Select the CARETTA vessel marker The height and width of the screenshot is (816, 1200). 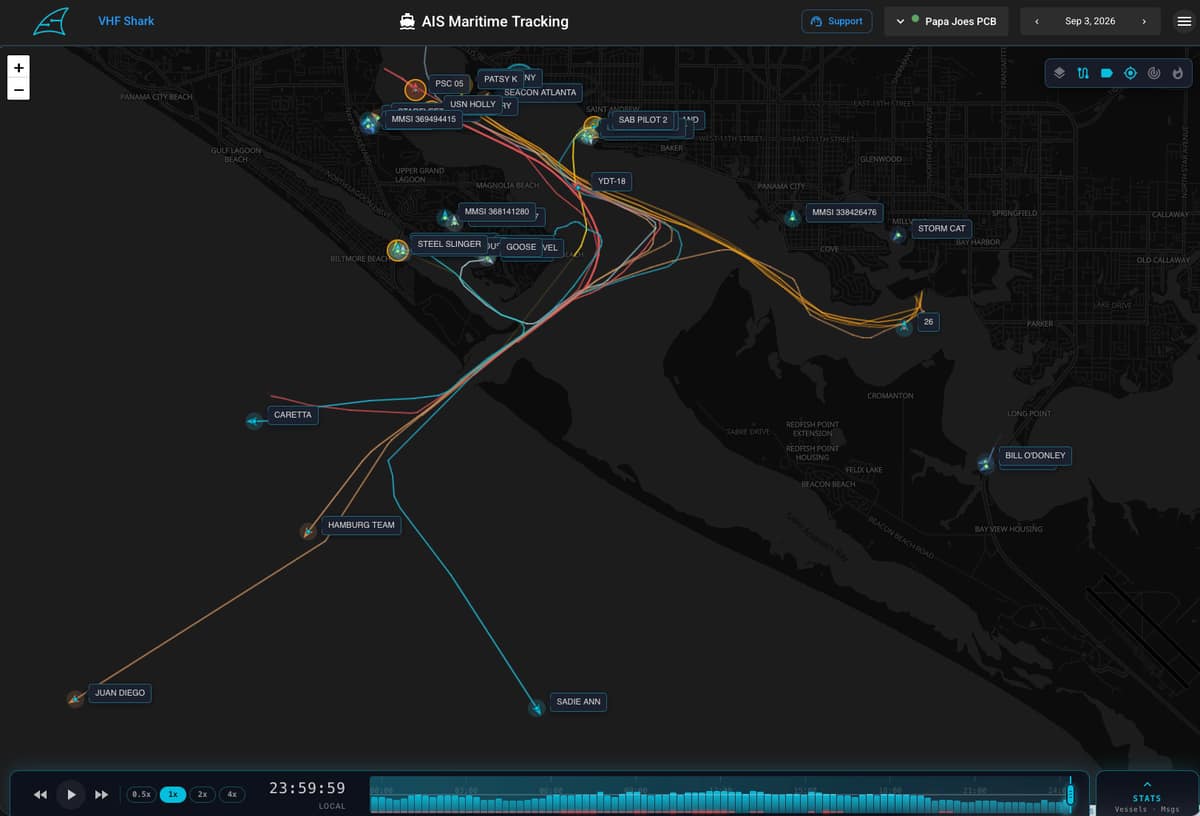pyautogui.click(x=253, y=421)
